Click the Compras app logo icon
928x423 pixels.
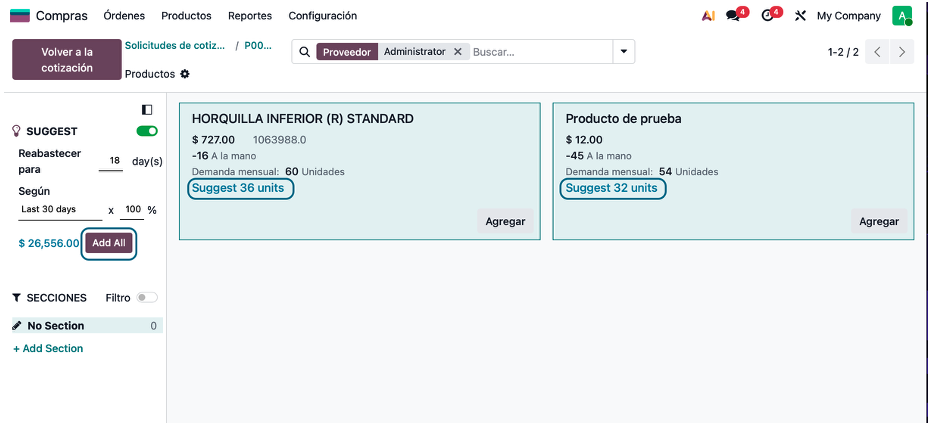click(20, 16)
